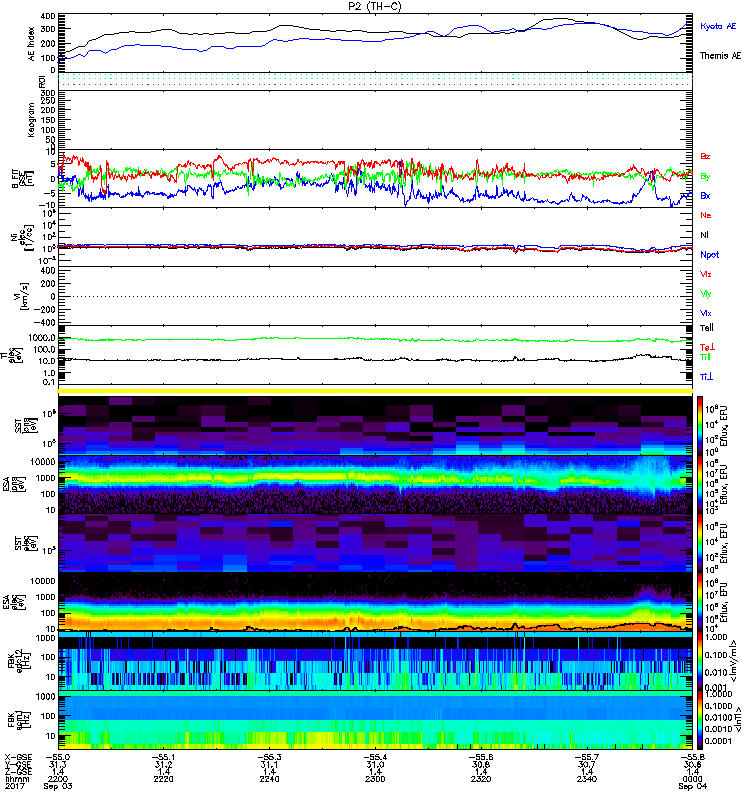Click the X-GSE value -55.4
Image resolution: width=750 pixels, height=800 pixels.
(375, 757)
